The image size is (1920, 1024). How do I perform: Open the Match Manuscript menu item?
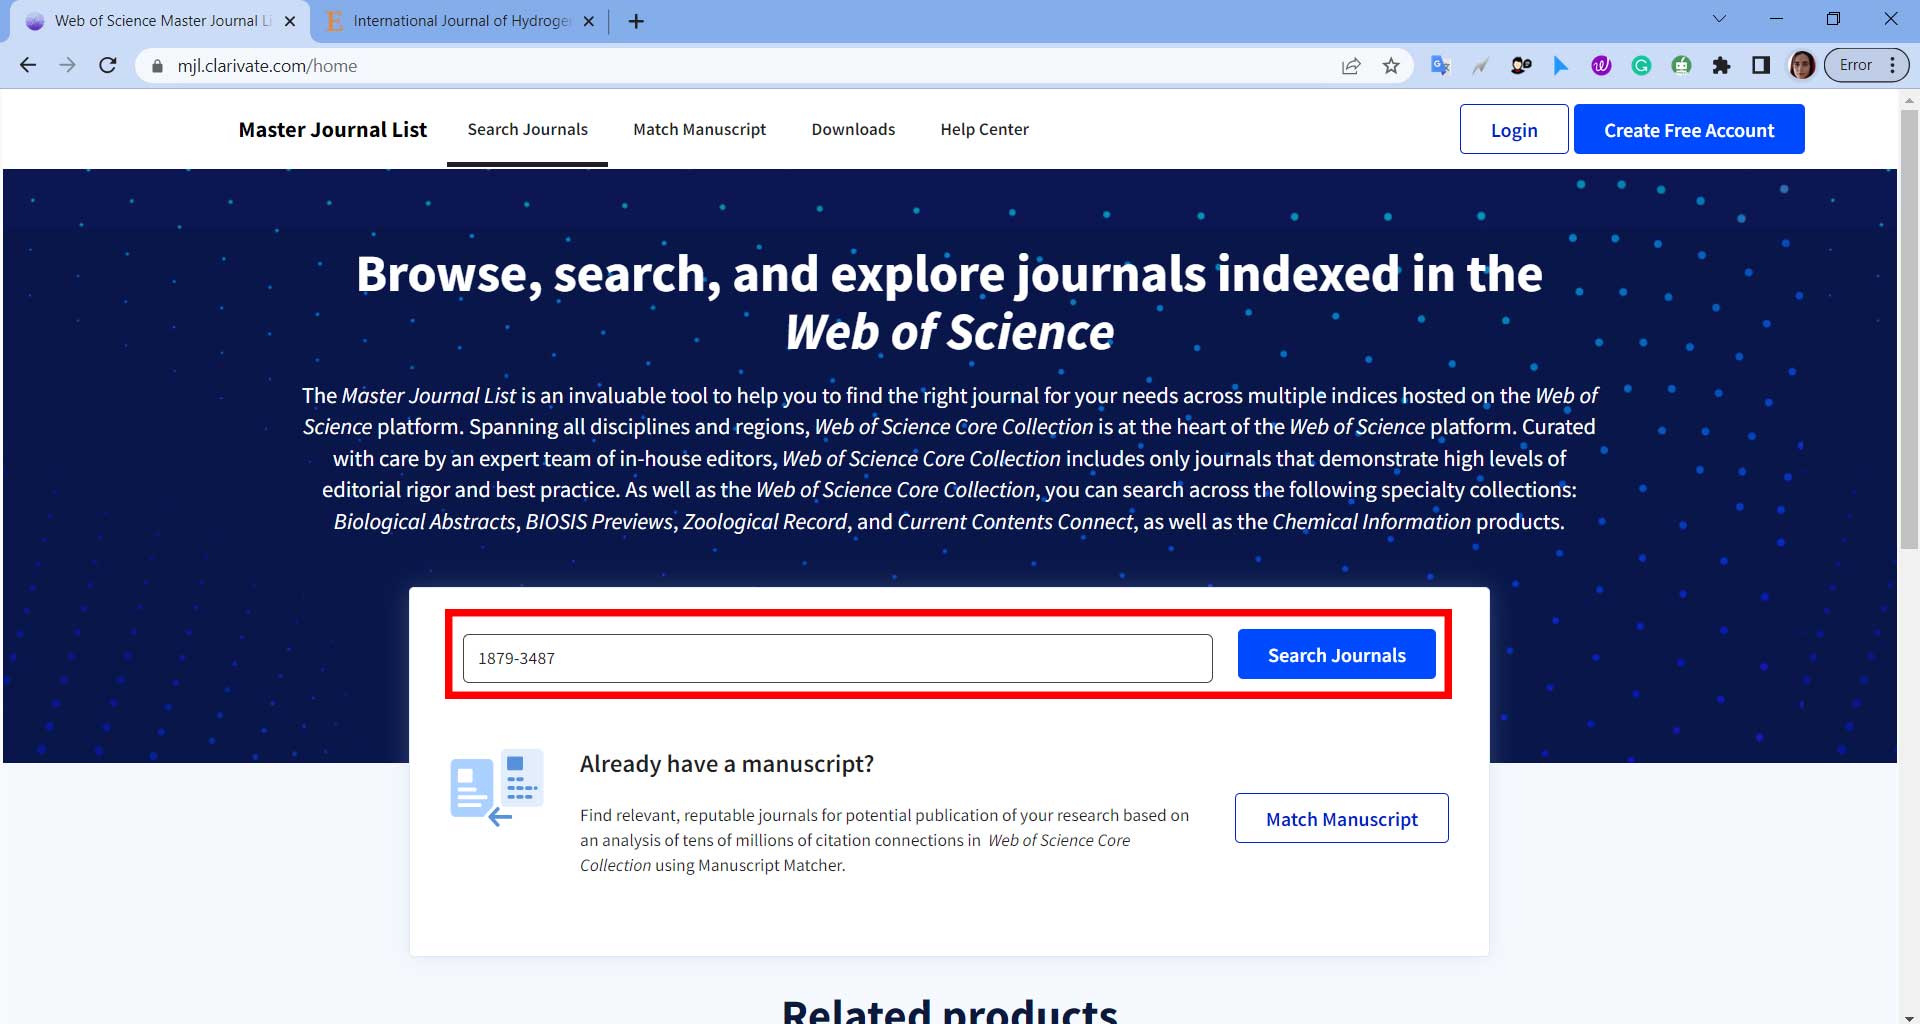pos(699,130)
